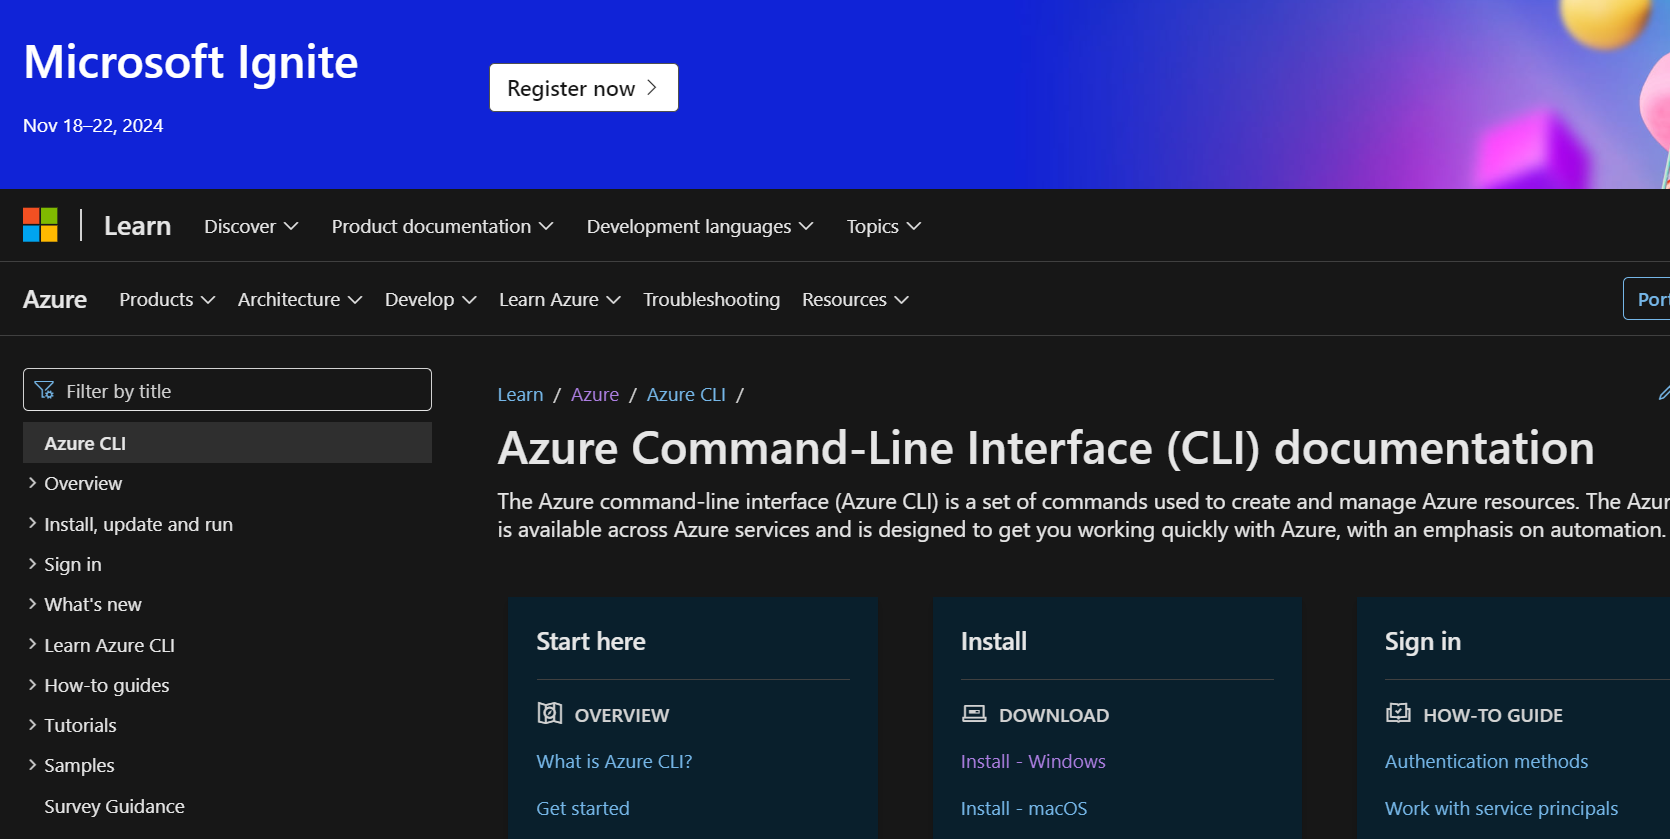Select Azure CLI in the sidebar

pos(227,443)
